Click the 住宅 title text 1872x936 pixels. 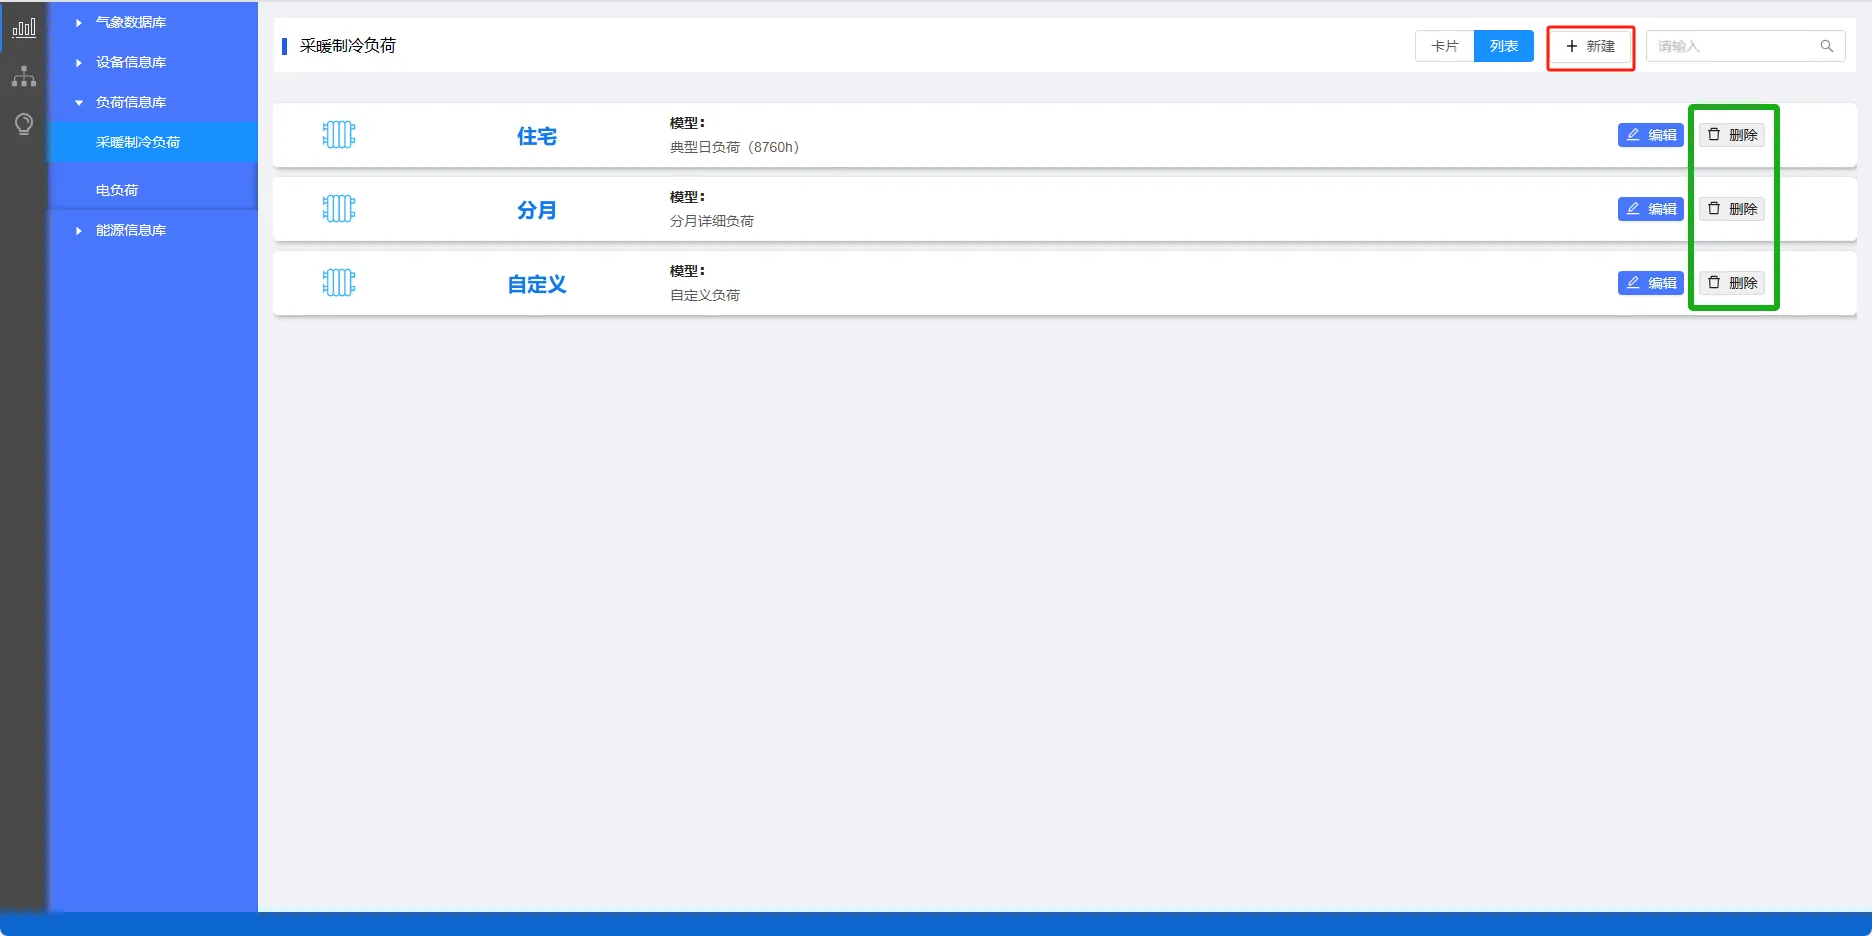click(537, 136)
